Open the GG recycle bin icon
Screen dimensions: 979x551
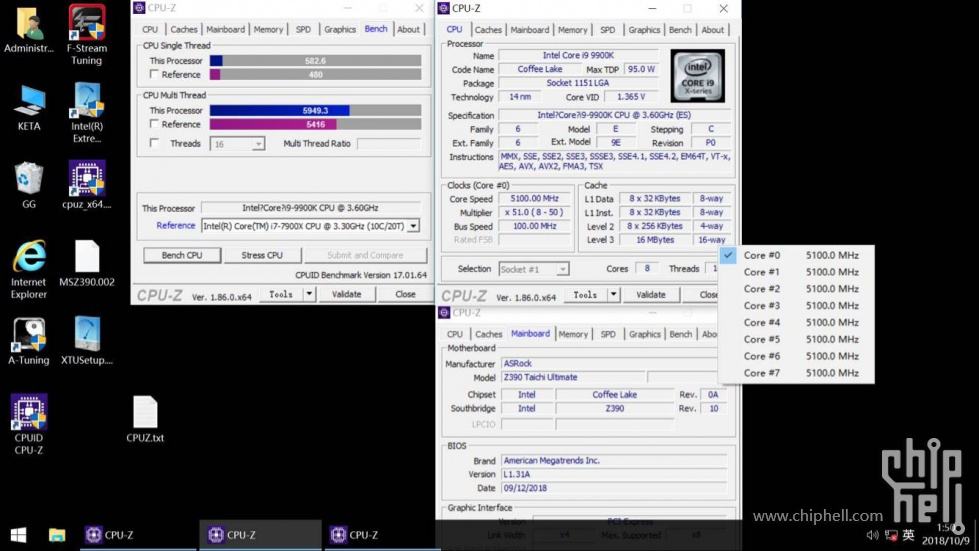click(29, 185)
